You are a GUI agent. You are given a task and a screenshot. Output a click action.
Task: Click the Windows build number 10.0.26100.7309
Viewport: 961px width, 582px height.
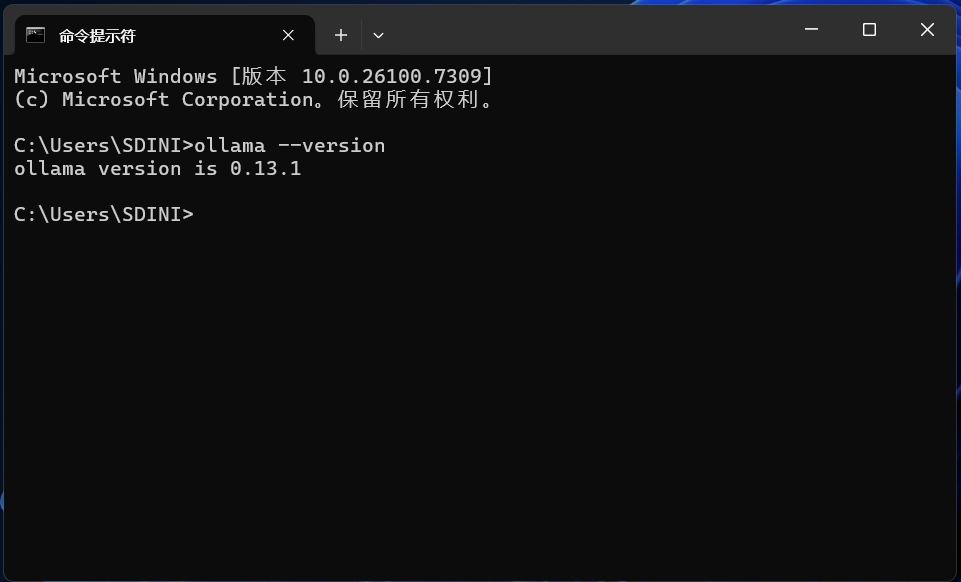pos(392,77)
